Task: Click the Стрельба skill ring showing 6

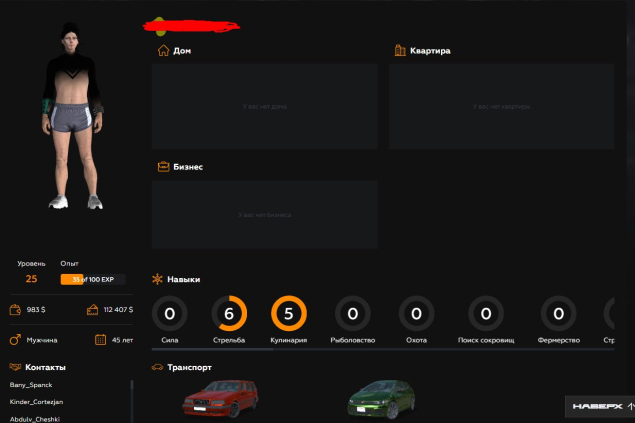Action: pos(229,314)
